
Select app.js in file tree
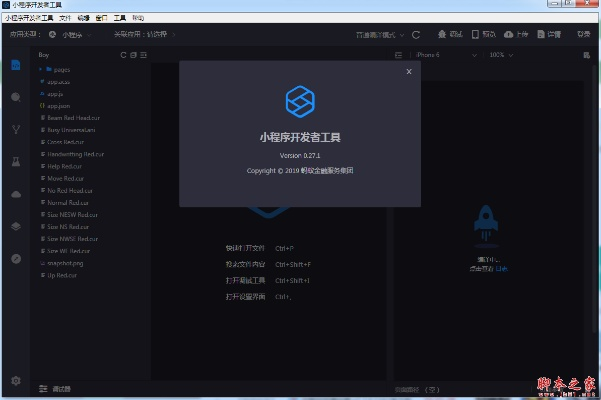click(x=55, y=93)
